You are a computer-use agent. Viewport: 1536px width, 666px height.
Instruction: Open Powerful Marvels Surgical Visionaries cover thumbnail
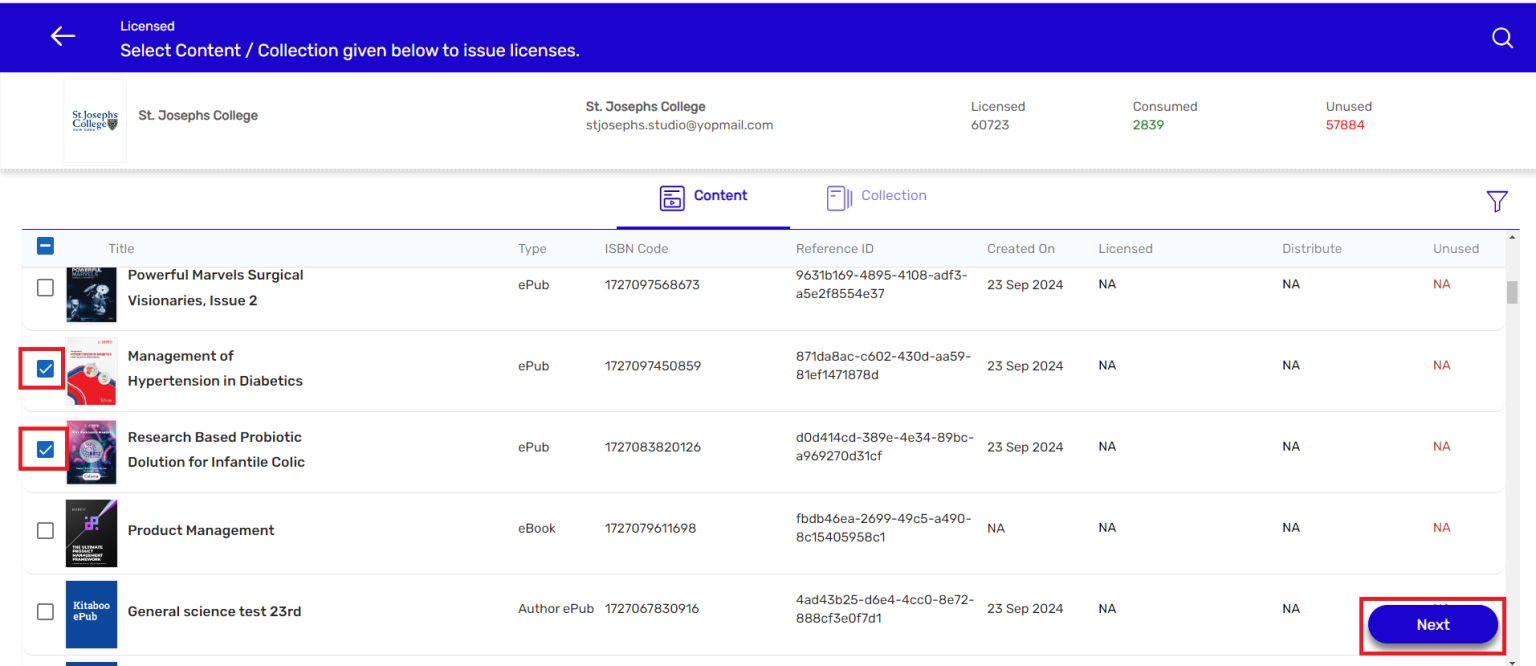91,295
